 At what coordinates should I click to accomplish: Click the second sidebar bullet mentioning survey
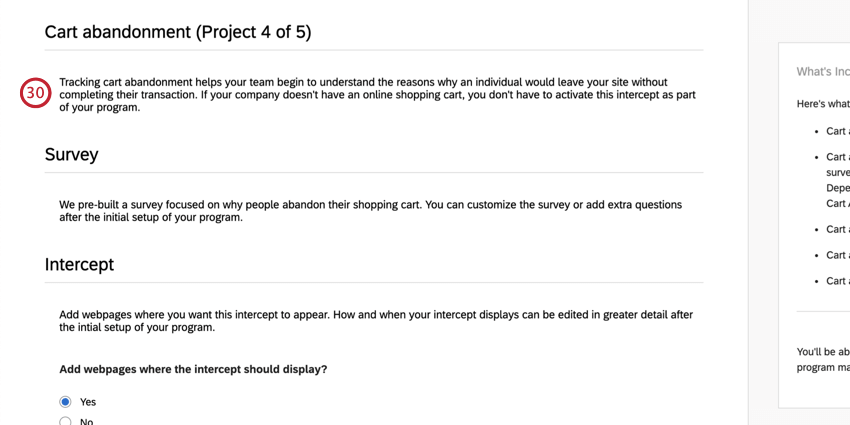[837, 172]
